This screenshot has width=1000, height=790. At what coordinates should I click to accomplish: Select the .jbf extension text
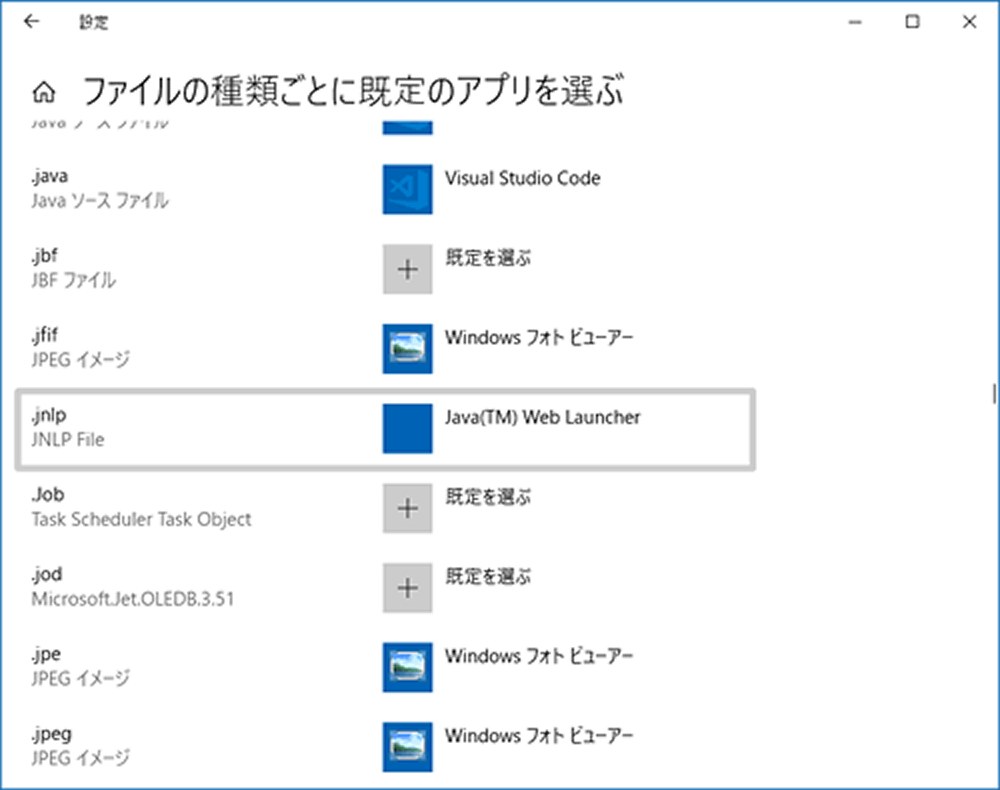45,256
